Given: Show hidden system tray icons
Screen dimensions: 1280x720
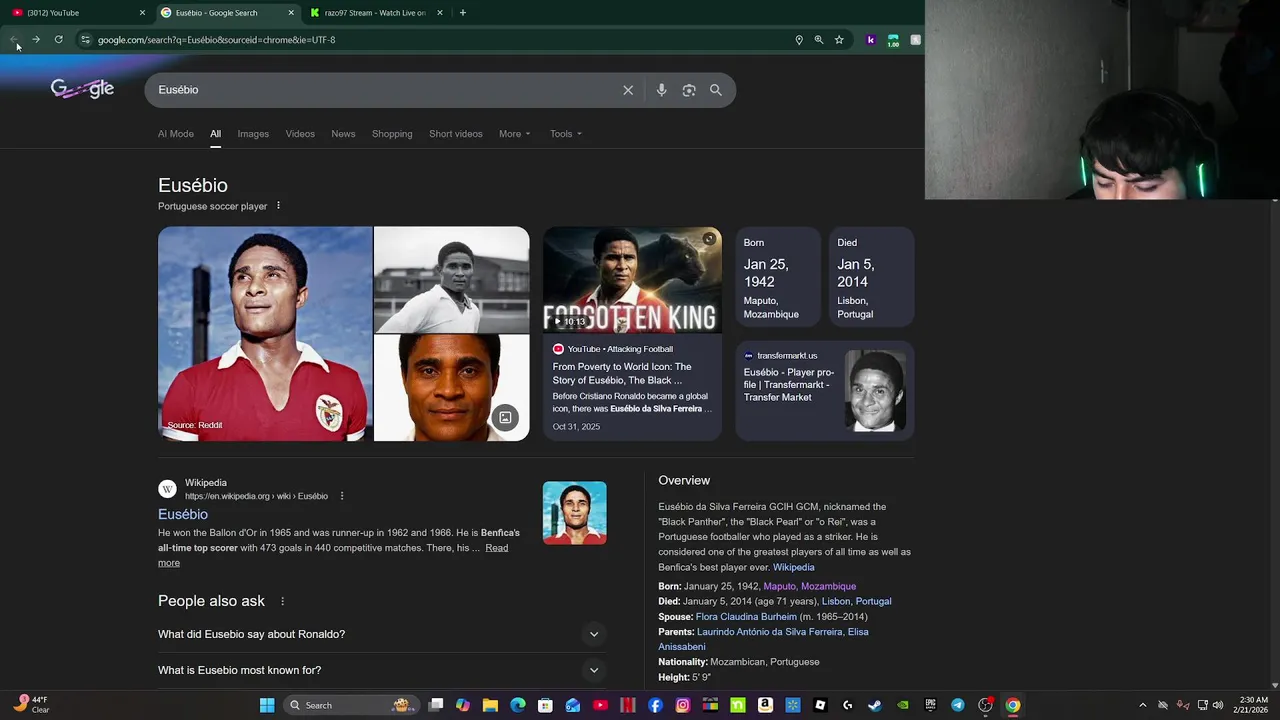Looking at the screenshot, I should [x=1142, y=705].
